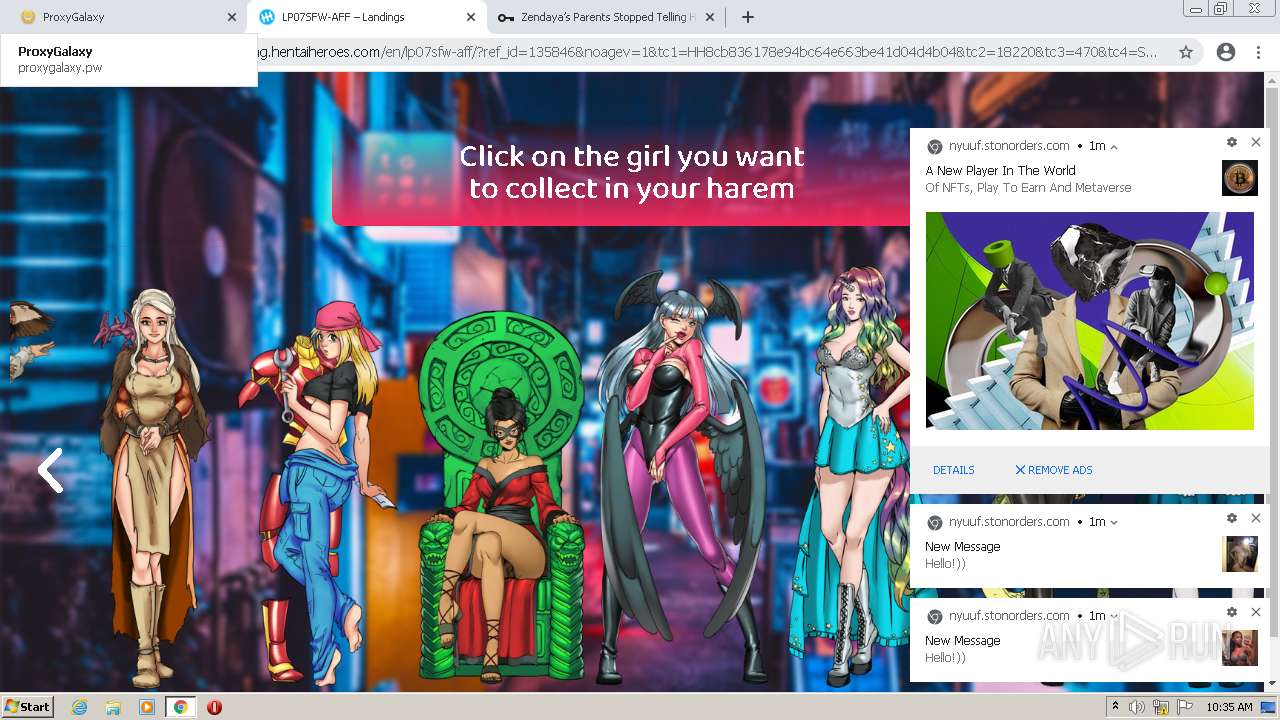Expand the second New Message notification
Screen dimensions: 1280x720
point(1114,616)
